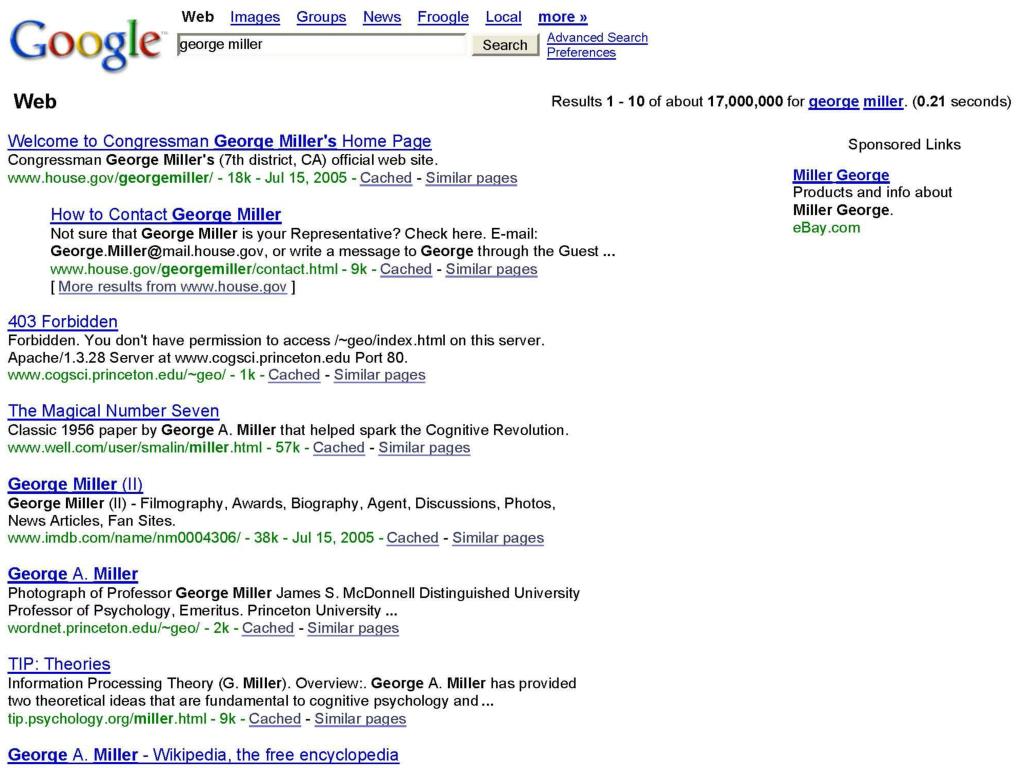Open Similar pages for tip.psychology.org result
This screenshot has height=768, width=1024.
[x=360, y=719]
